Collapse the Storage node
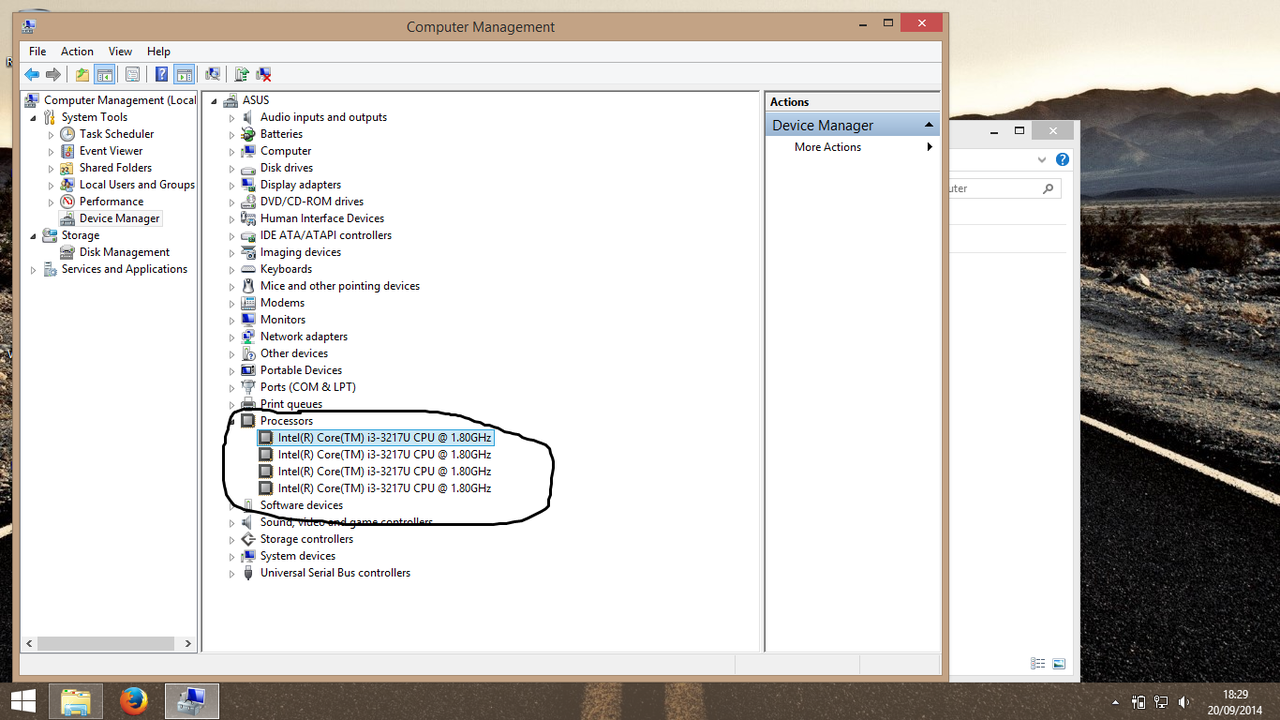The width and height of the screenshot is (1280, 720). tap(33, 236)
